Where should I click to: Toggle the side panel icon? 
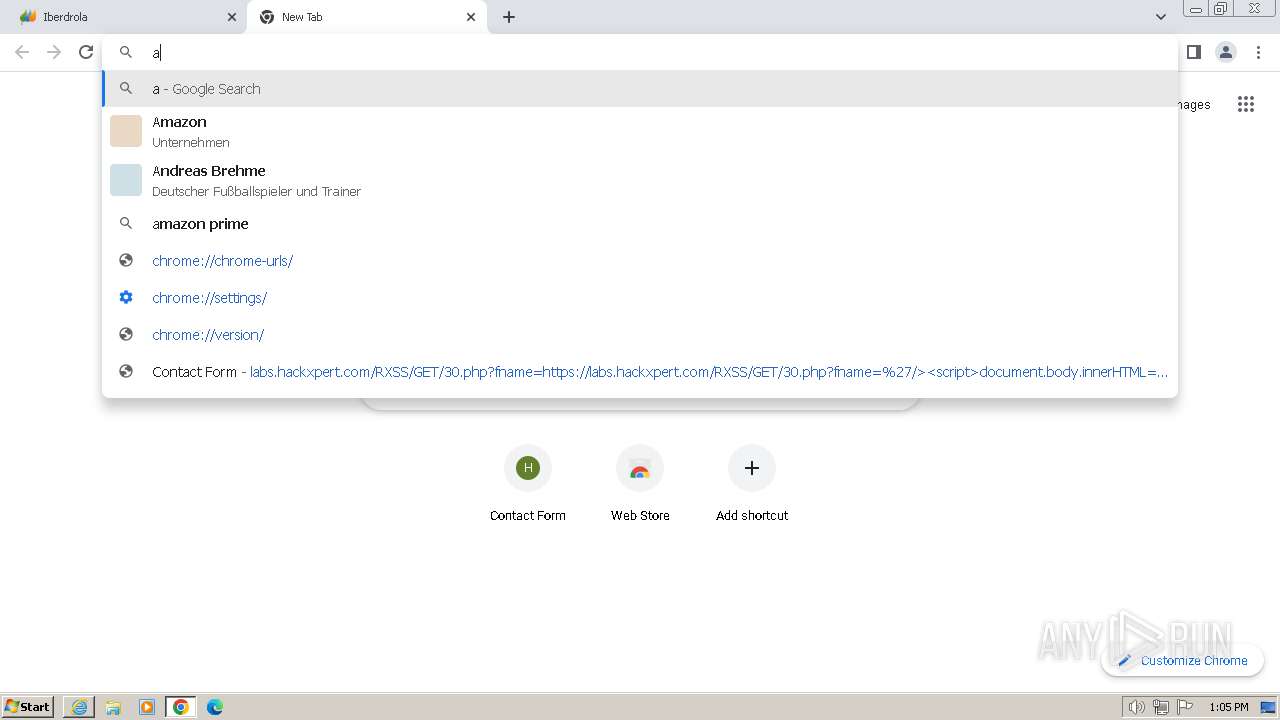(1194, 52)
